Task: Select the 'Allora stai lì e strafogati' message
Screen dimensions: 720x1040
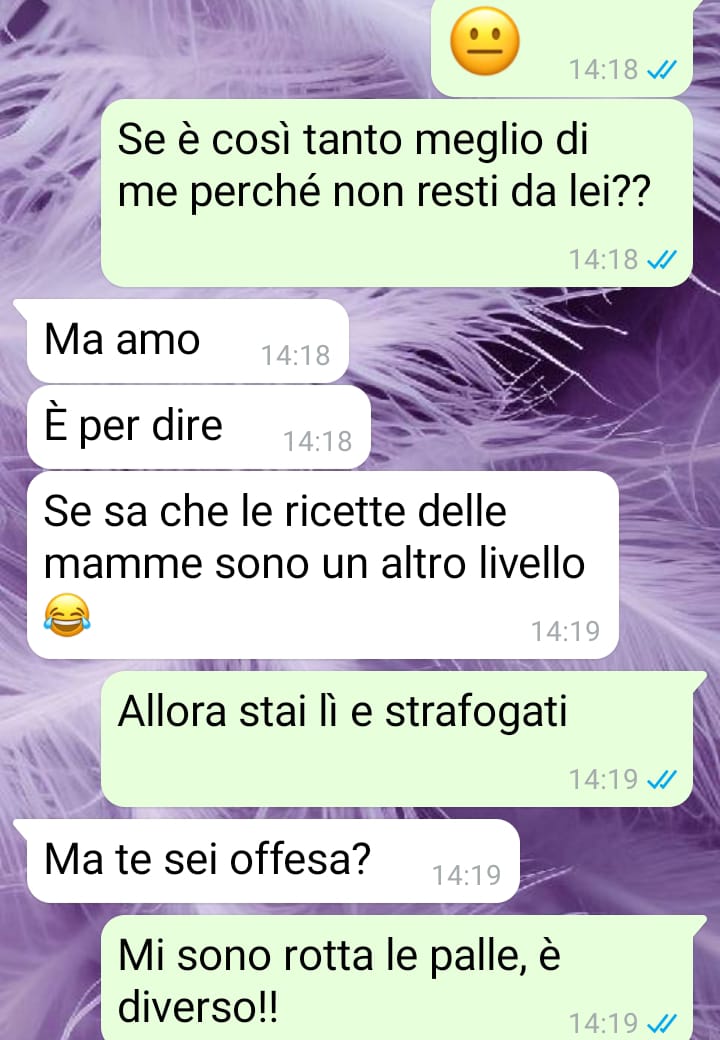Action: pos(396,739)
